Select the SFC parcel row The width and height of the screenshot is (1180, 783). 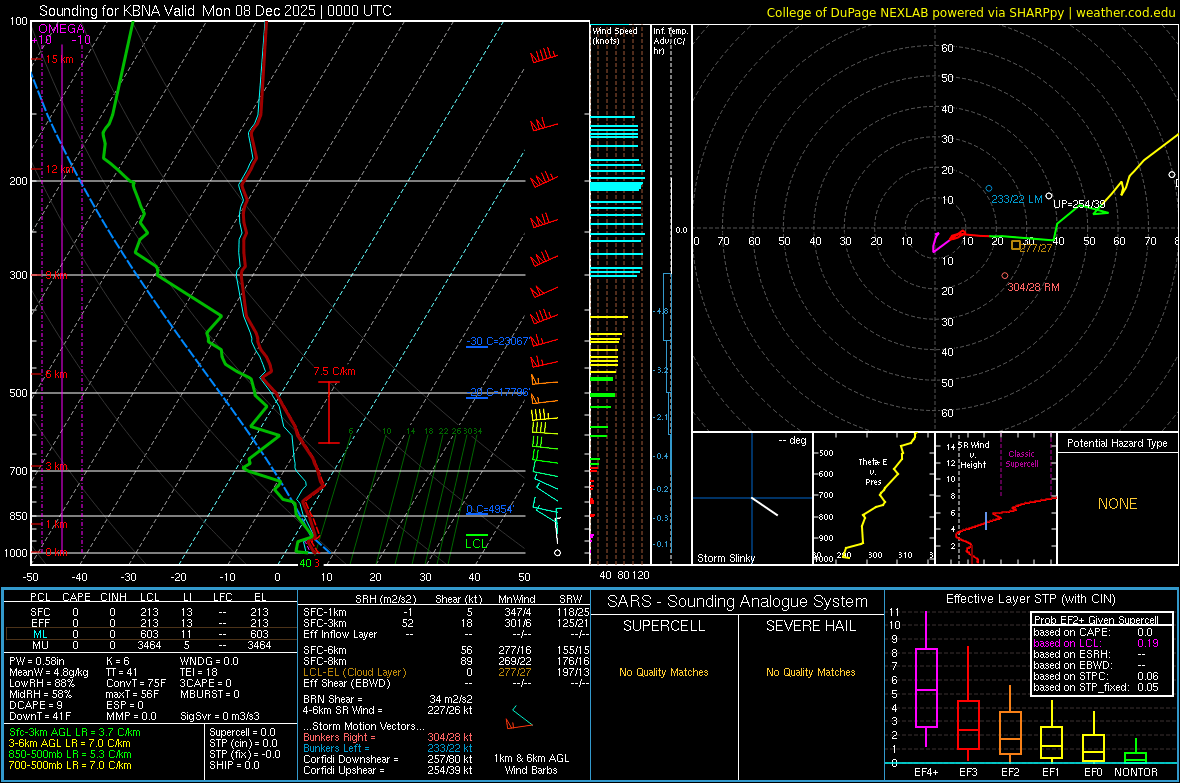click(149, 612)
